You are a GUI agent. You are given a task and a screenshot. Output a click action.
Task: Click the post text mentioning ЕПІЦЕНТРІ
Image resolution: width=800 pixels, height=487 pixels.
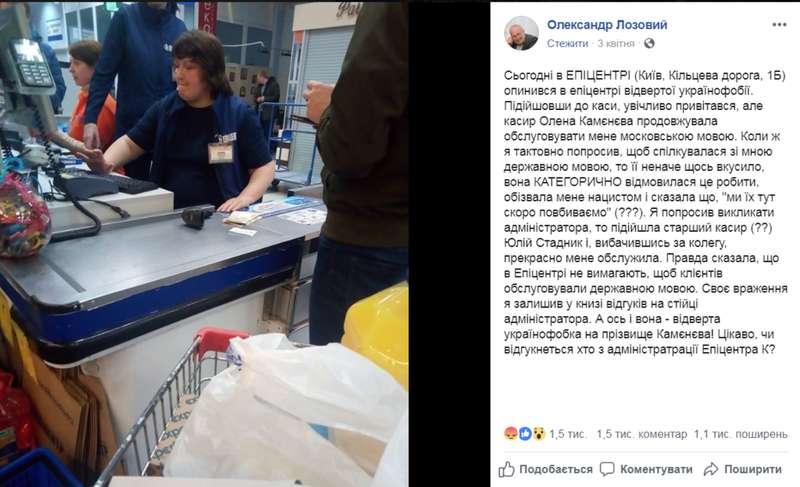(x=645, y=212)
